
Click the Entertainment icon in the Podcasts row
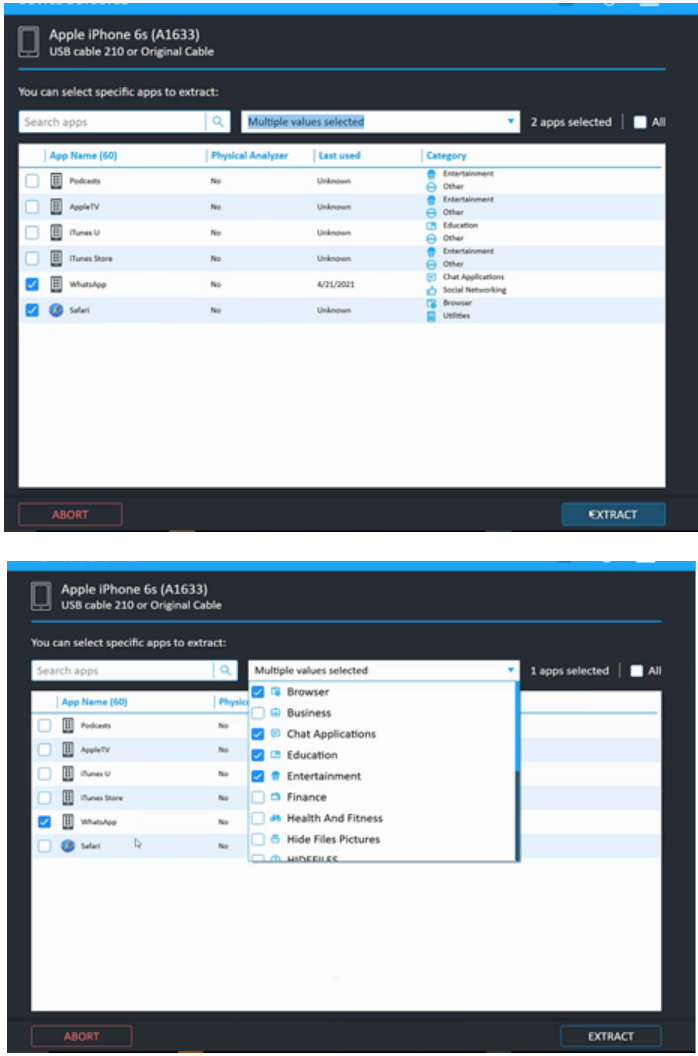tap(431, 174)
